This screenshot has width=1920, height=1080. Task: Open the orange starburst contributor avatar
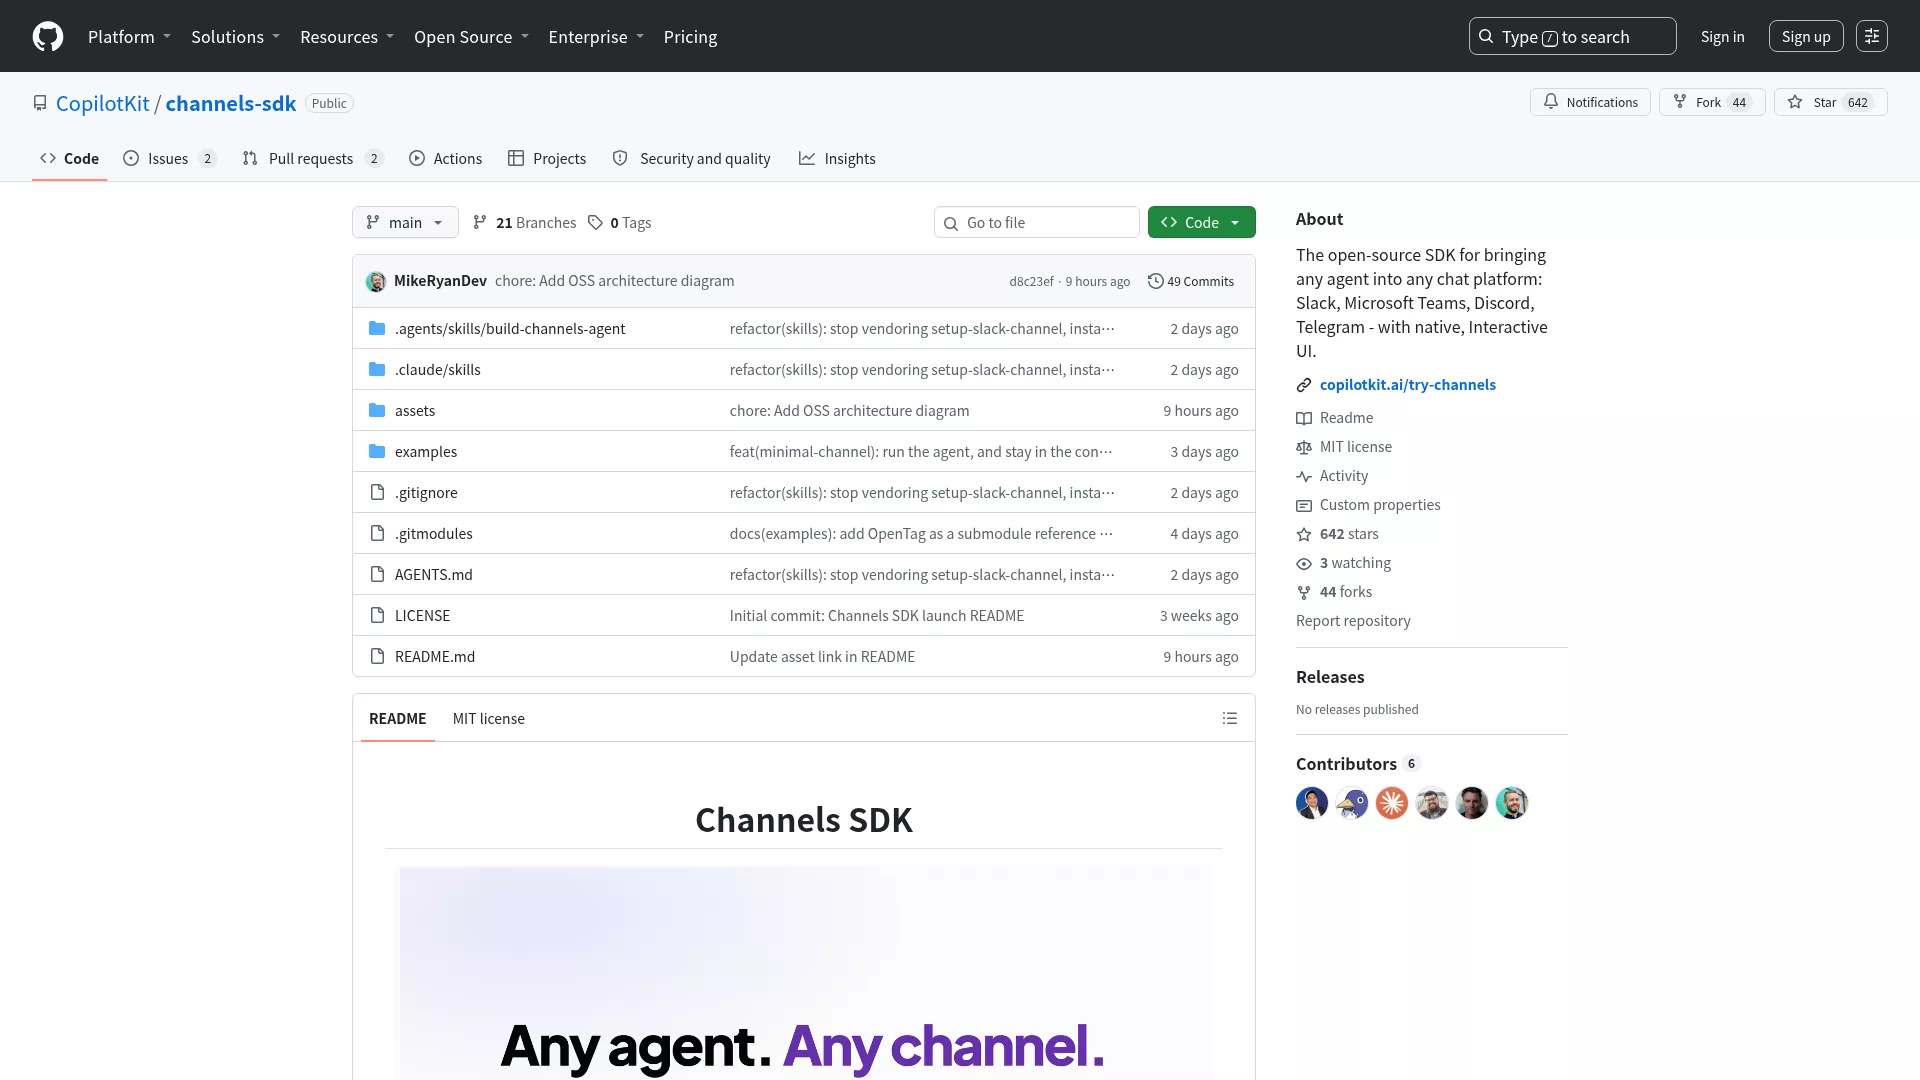click(x=1392, y=803)
